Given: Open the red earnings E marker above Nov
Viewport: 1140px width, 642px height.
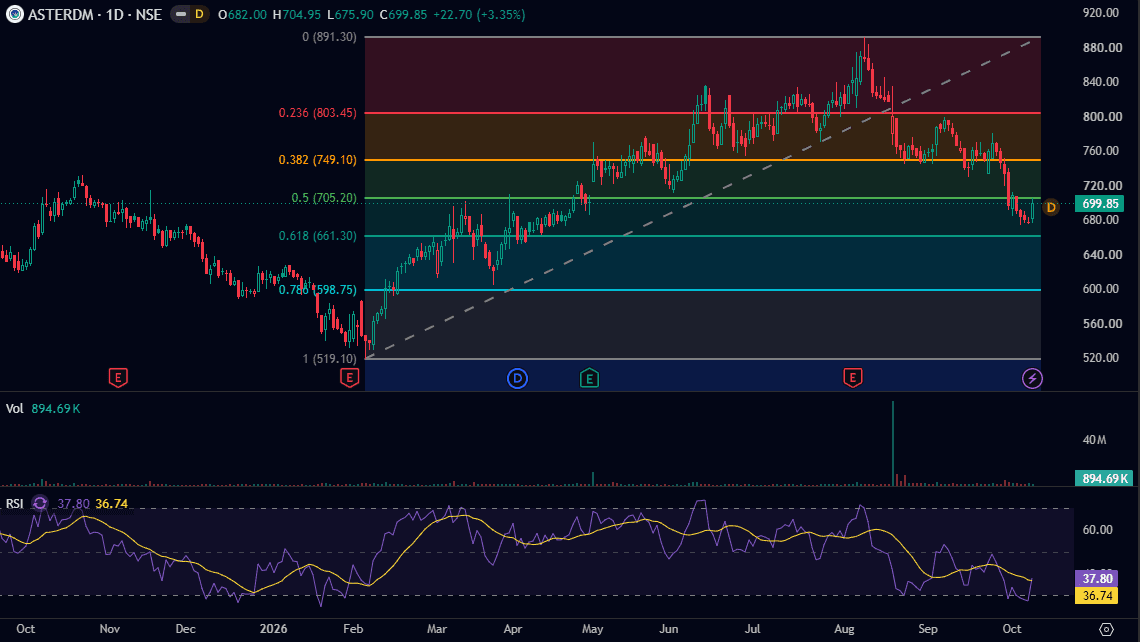Looking at the screenshot, I should [x=118, y=377].
